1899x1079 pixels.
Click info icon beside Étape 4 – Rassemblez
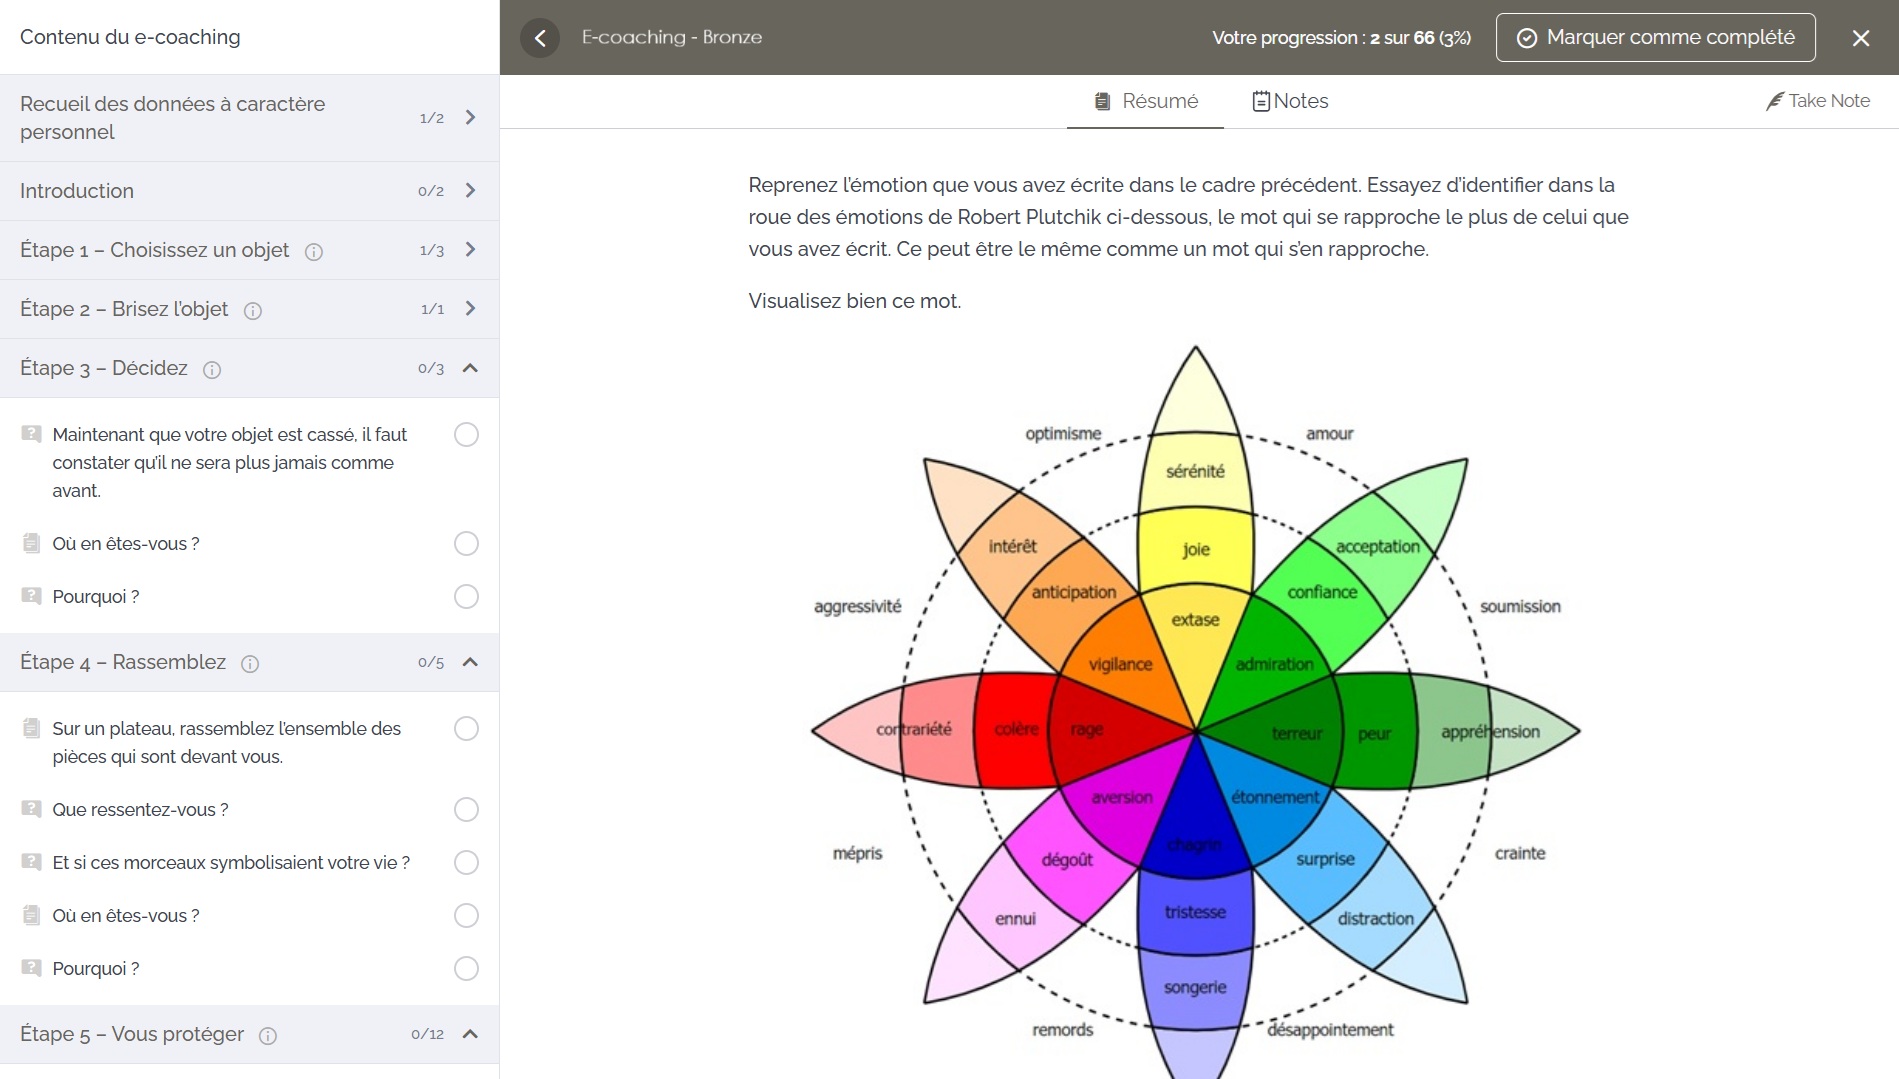pos(250,664)
